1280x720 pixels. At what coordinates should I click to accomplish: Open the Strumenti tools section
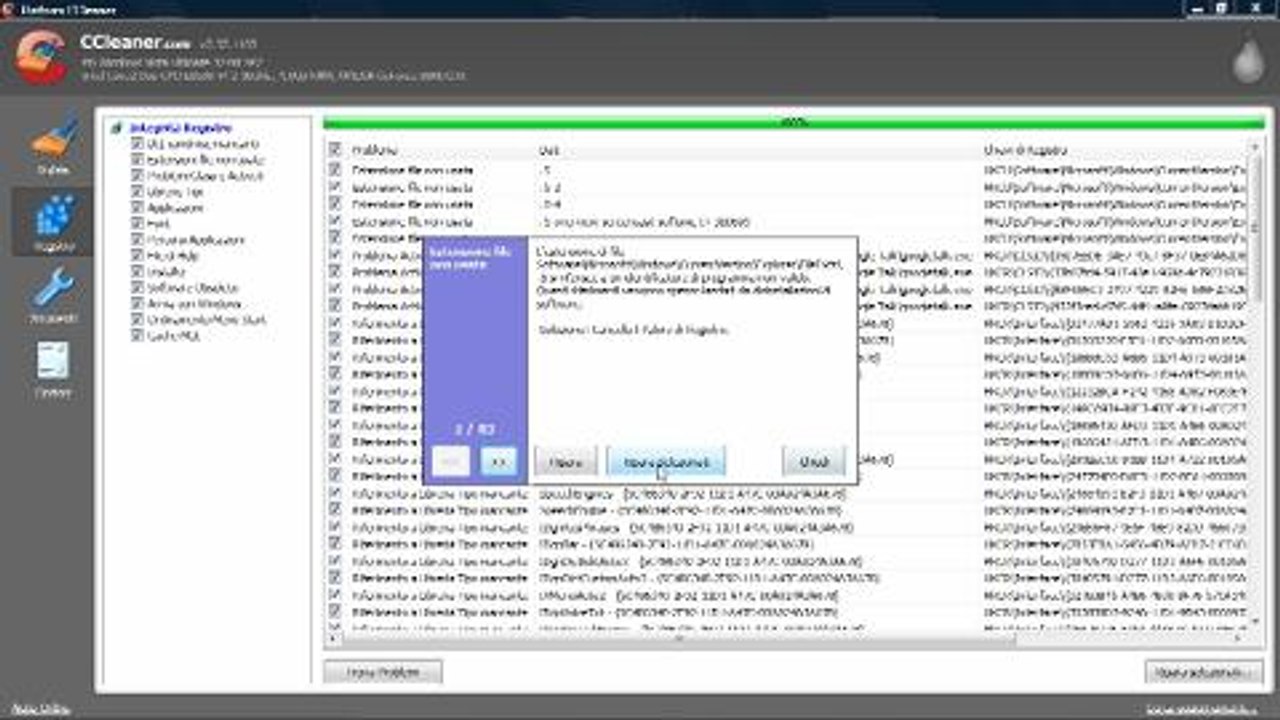click(54, 296)
